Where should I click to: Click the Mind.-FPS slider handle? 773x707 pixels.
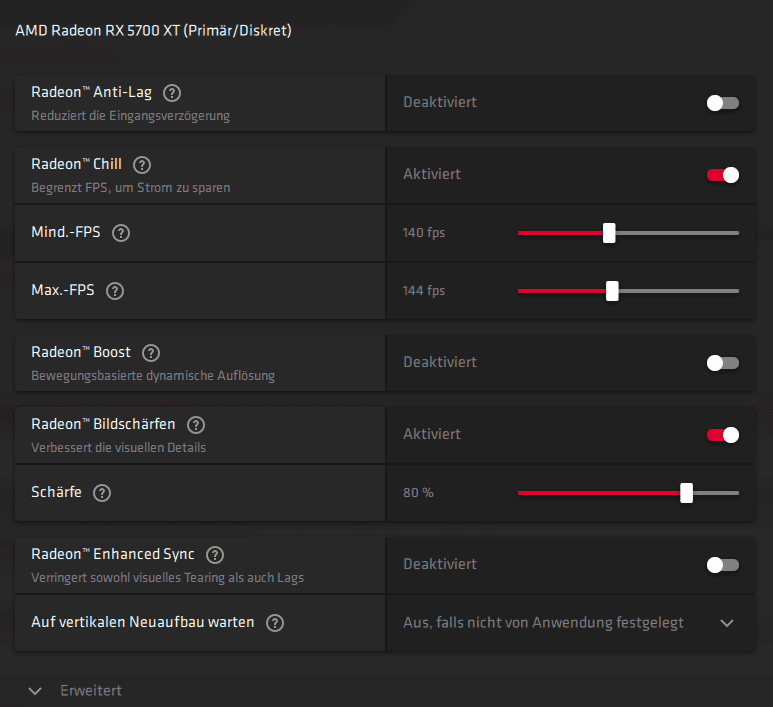(609, 233)
